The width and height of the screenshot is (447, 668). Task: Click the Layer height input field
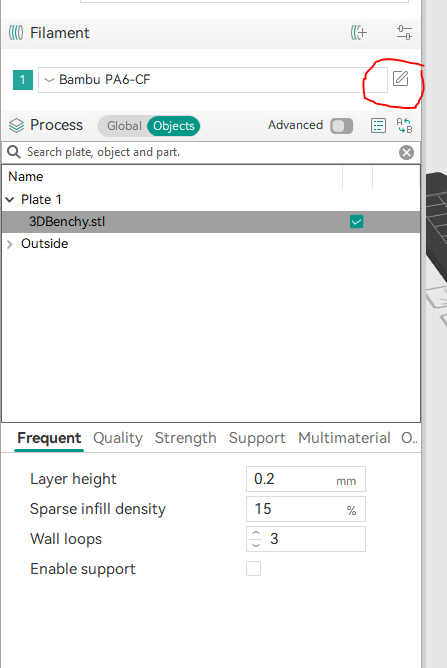[306, 479]
